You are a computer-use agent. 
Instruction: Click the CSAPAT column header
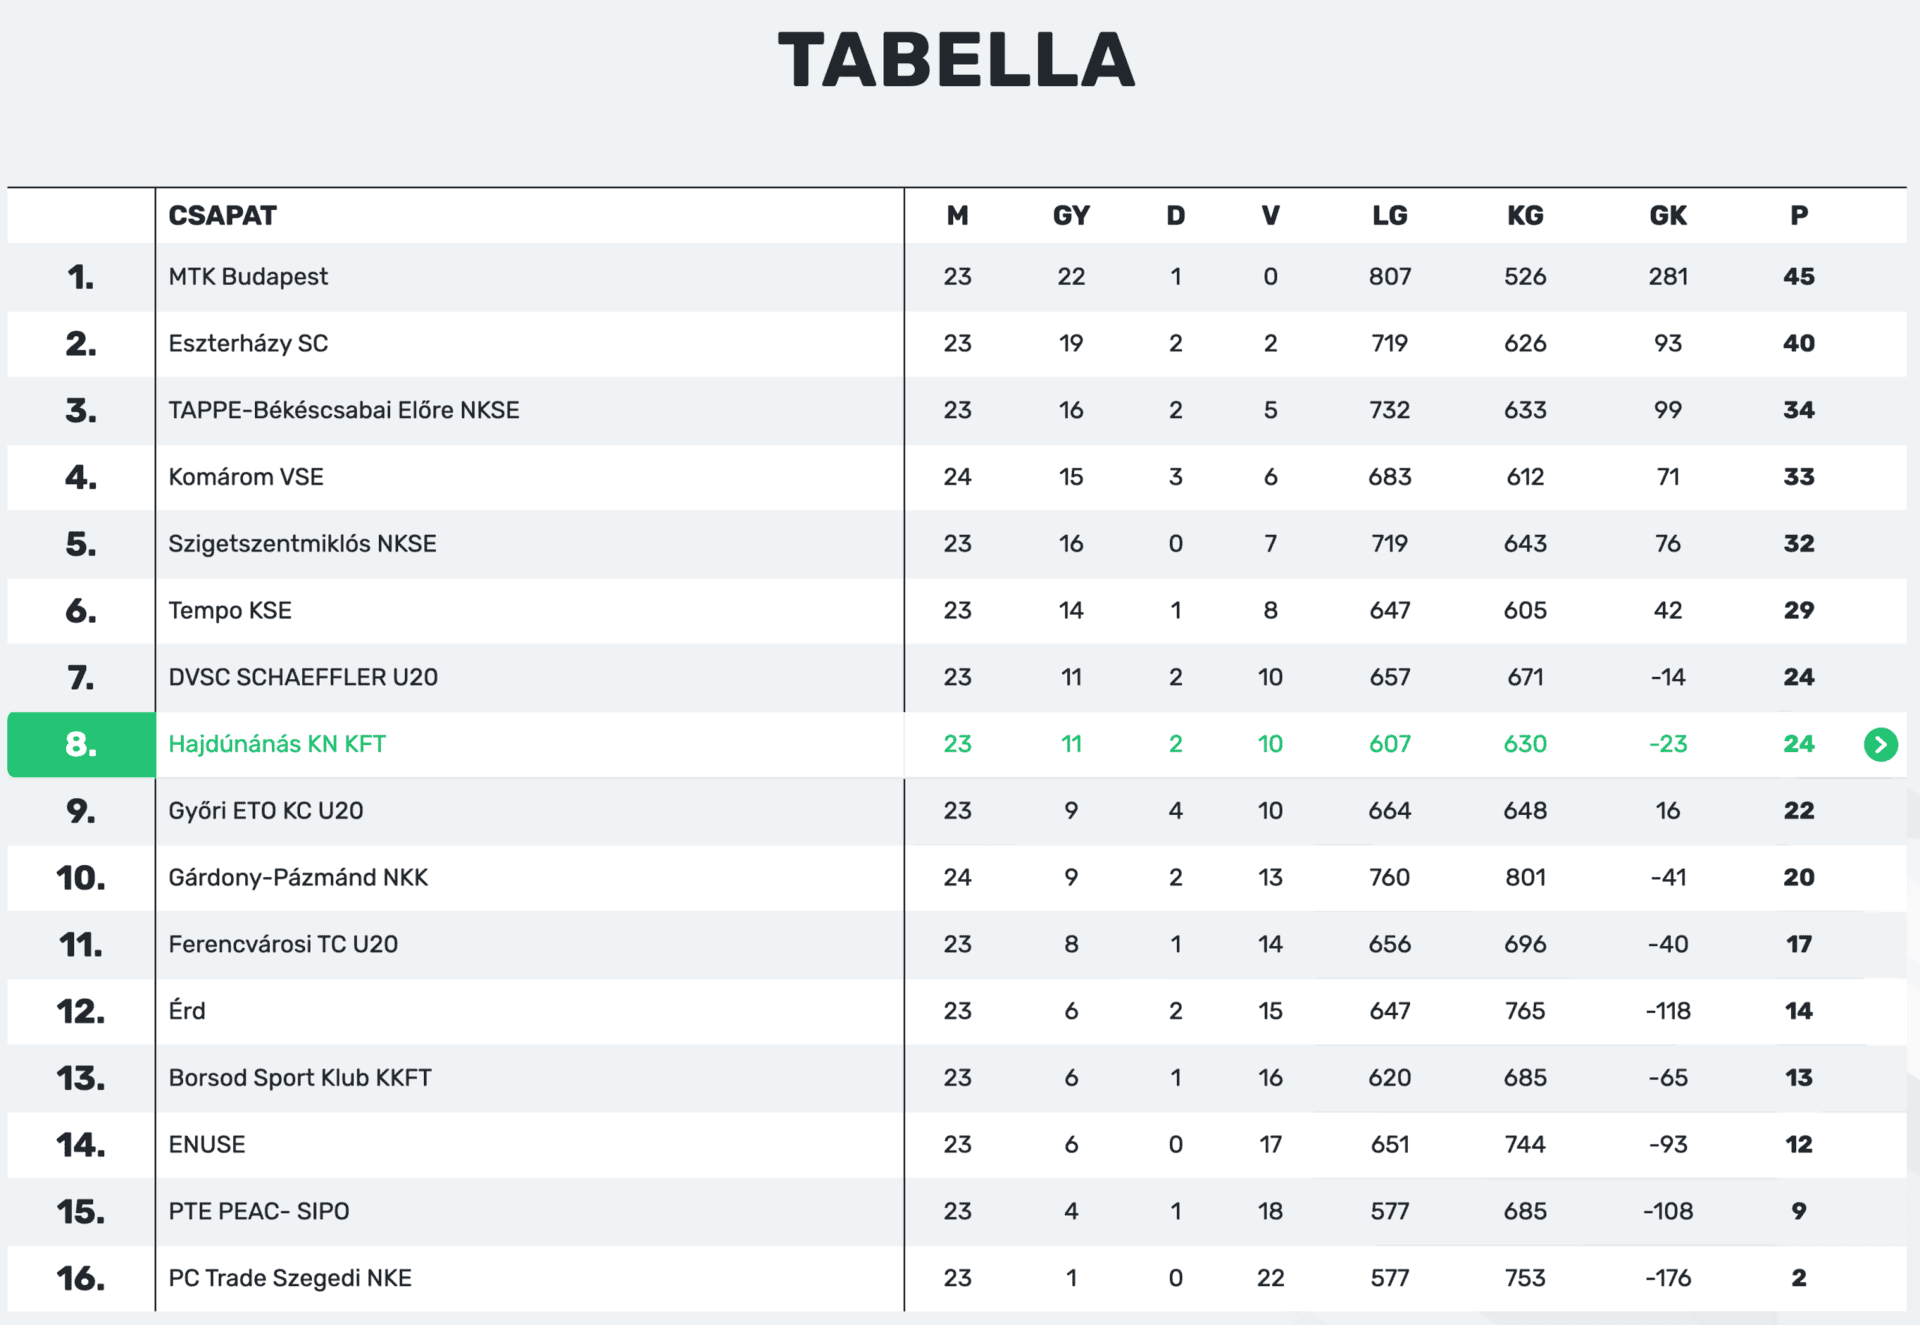222,216
